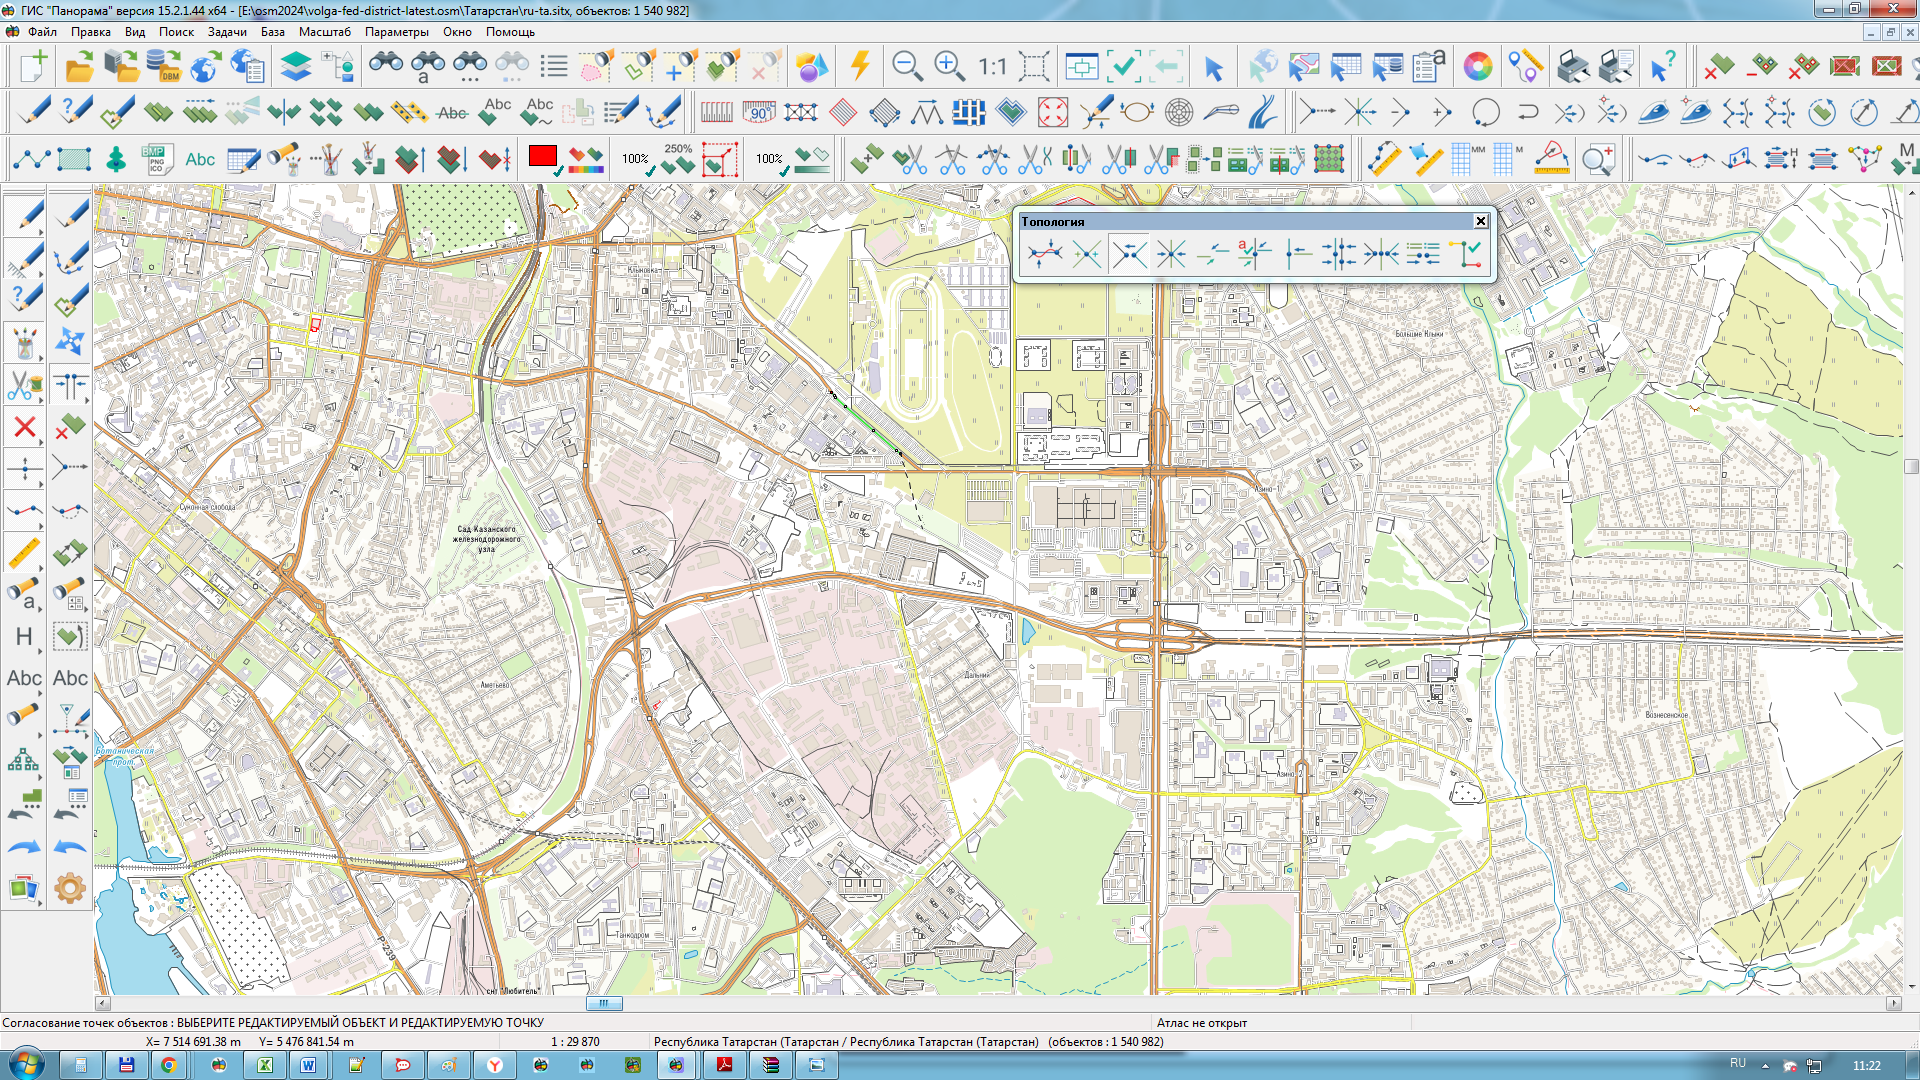Open the Задачи menu
The image size is (1920, 1080).
(227, 32)
